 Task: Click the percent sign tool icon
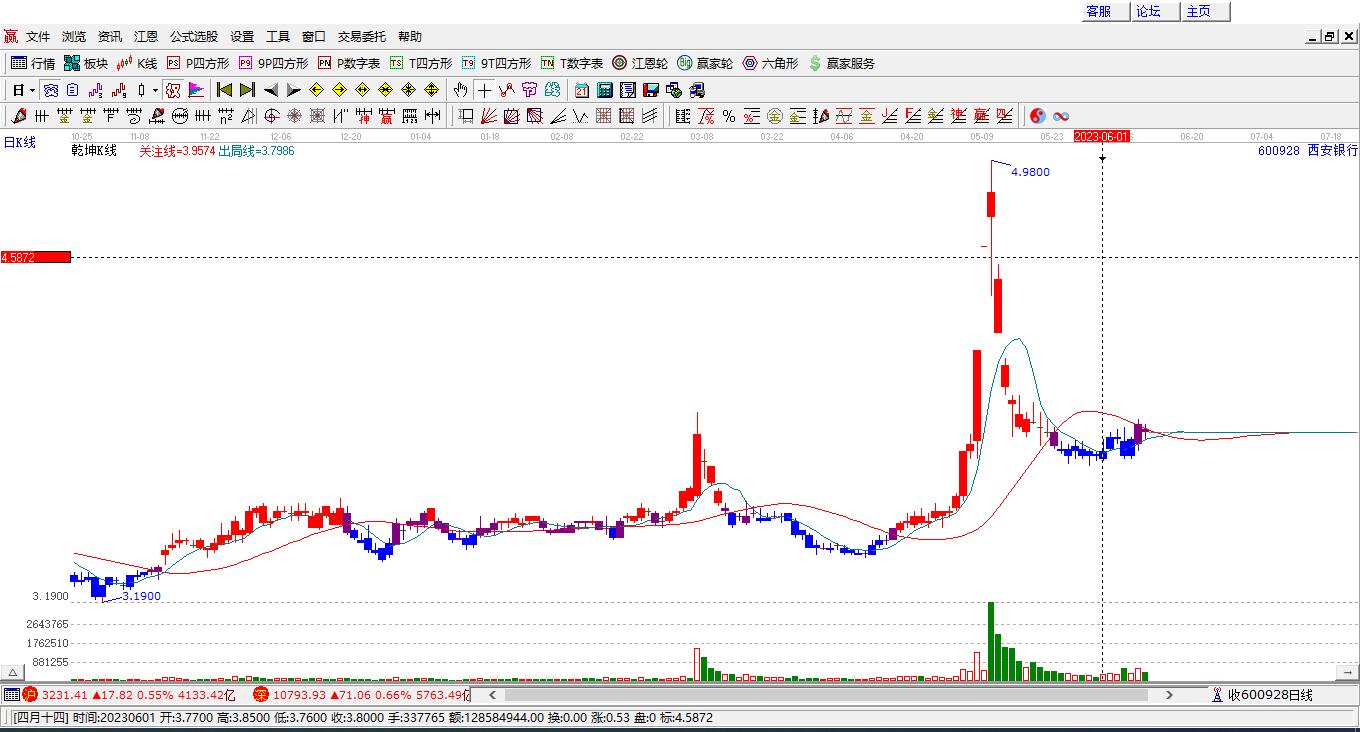coord(729,116)
